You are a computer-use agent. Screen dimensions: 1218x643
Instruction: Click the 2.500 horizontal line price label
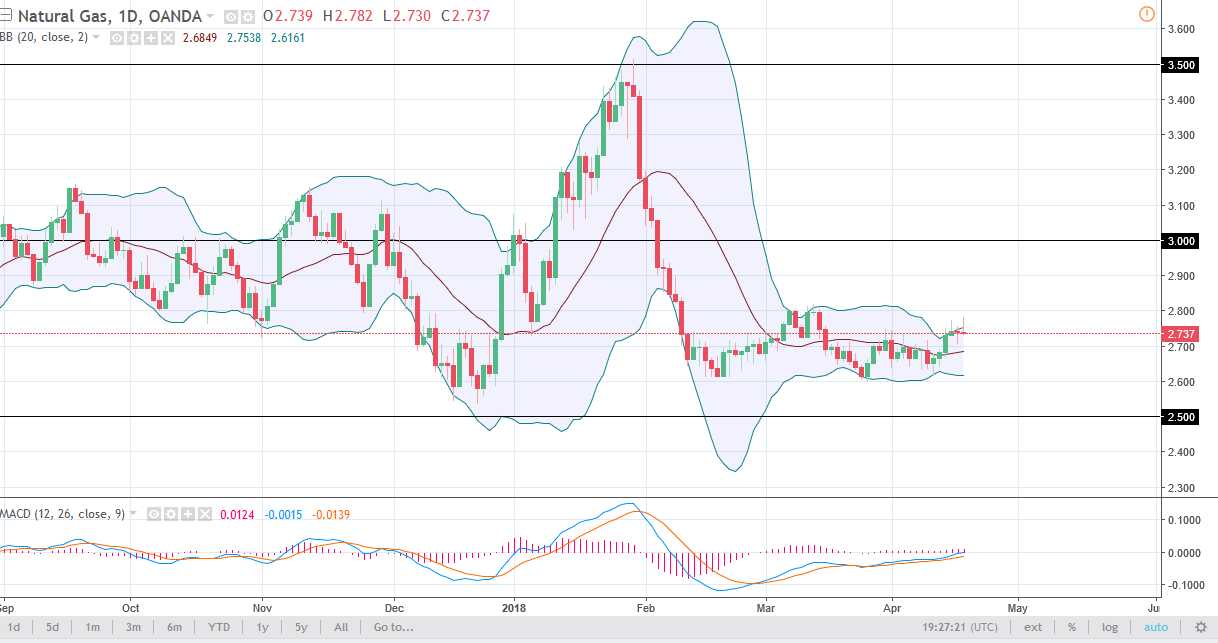tap(1181, 417)
